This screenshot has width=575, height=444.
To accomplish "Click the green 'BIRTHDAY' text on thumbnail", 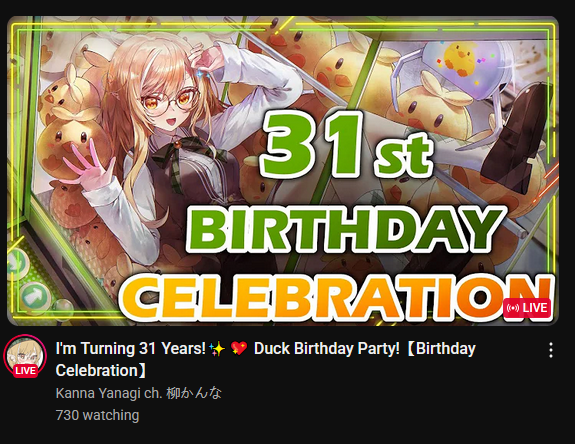I will tap(345, 230).
